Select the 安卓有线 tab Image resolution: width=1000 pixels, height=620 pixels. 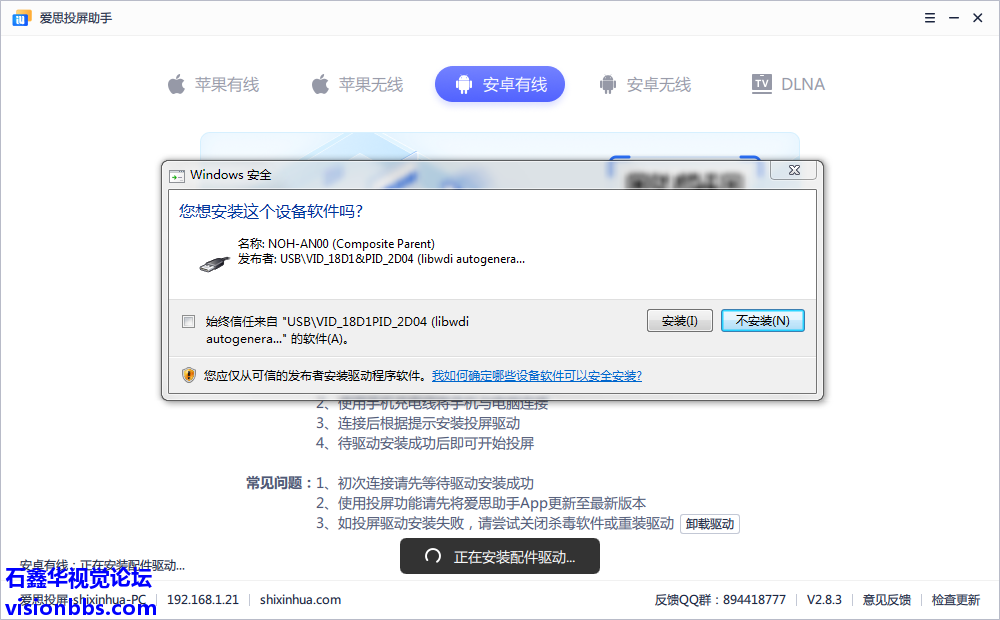(500, 84)
